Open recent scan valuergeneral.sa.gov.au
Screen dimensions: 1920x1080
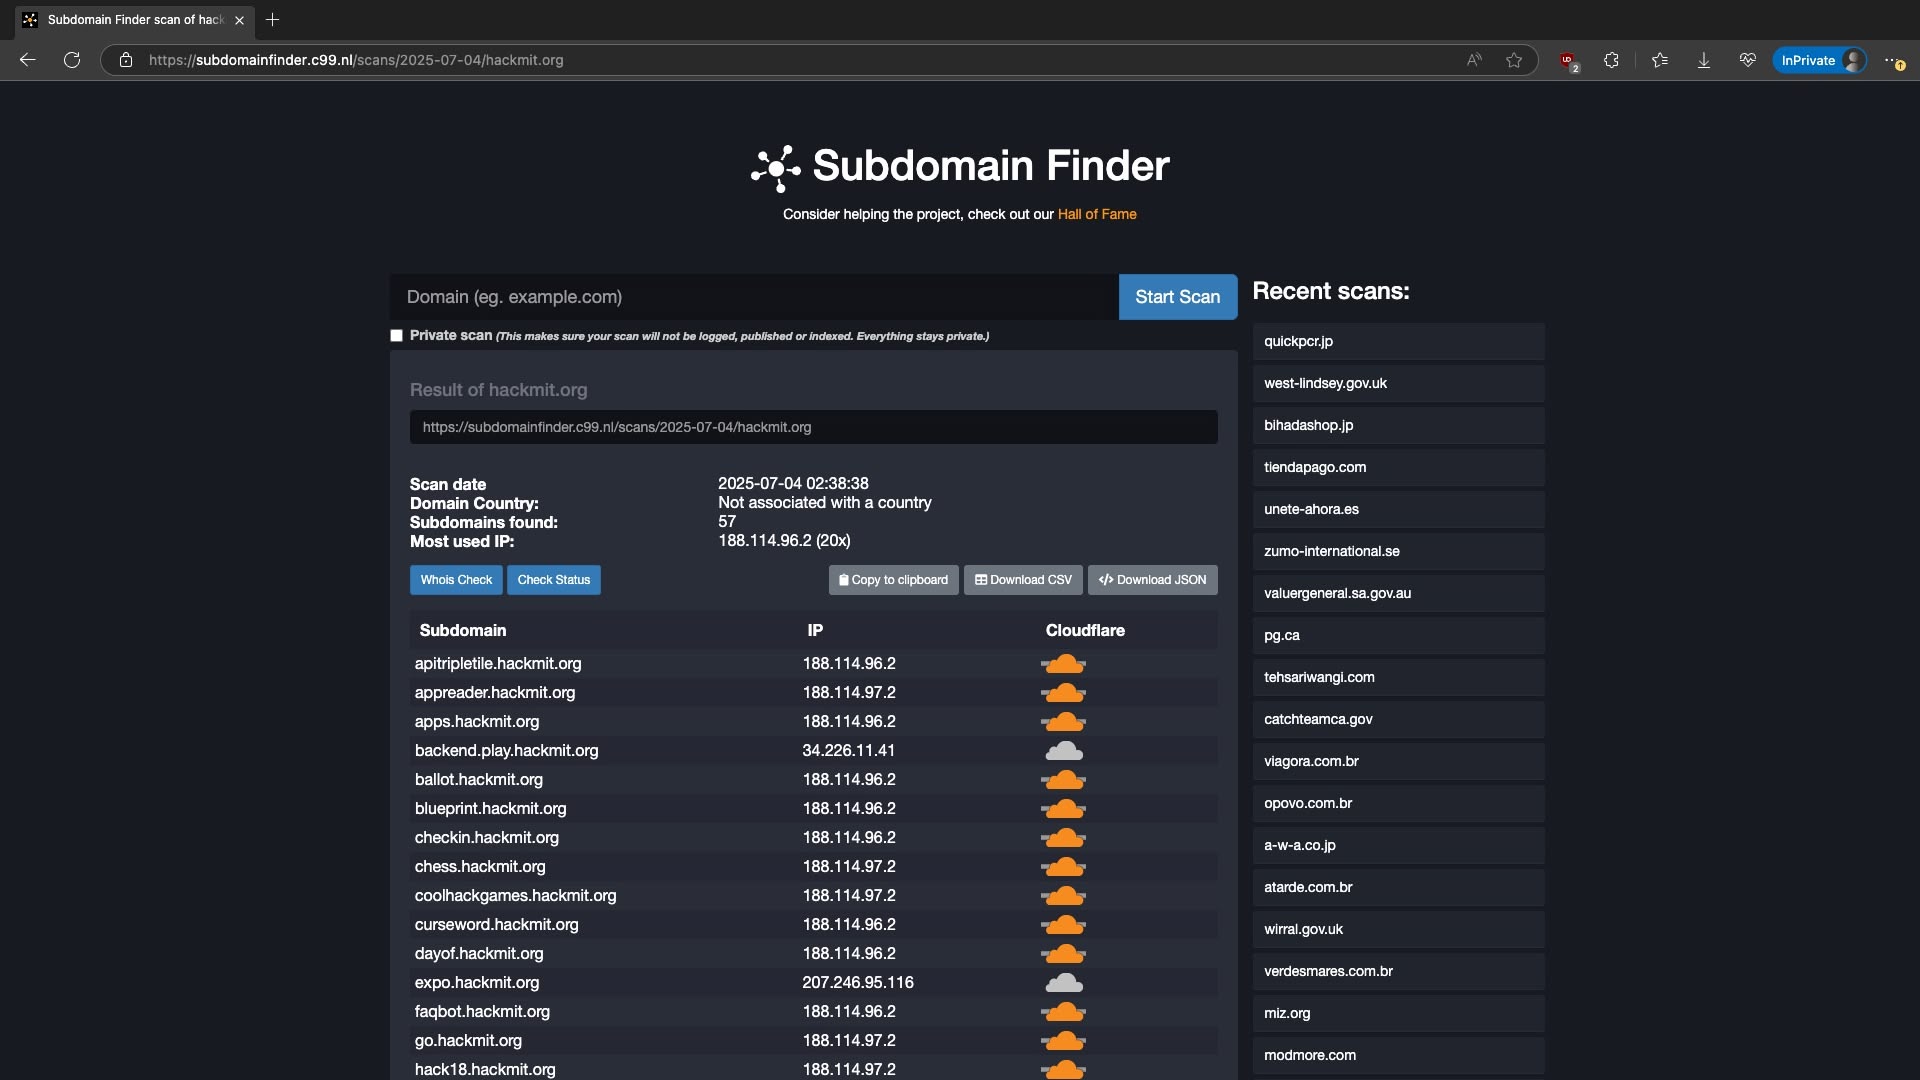[1398, 593]
